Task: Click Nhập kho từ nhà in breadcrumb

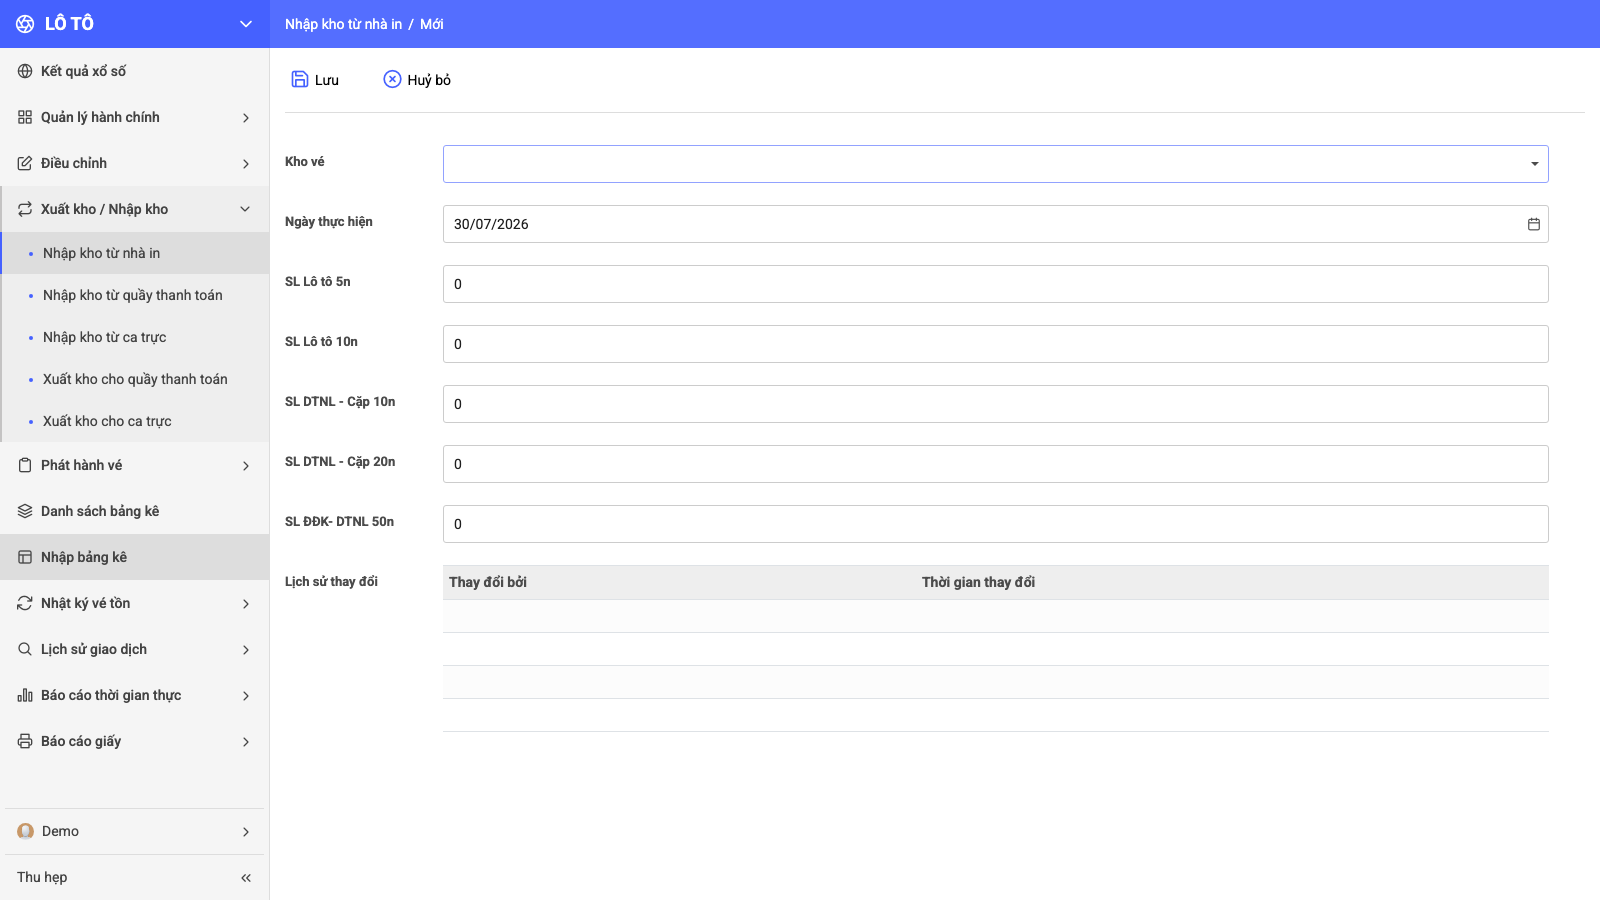Action: click(x=343, y=24)
